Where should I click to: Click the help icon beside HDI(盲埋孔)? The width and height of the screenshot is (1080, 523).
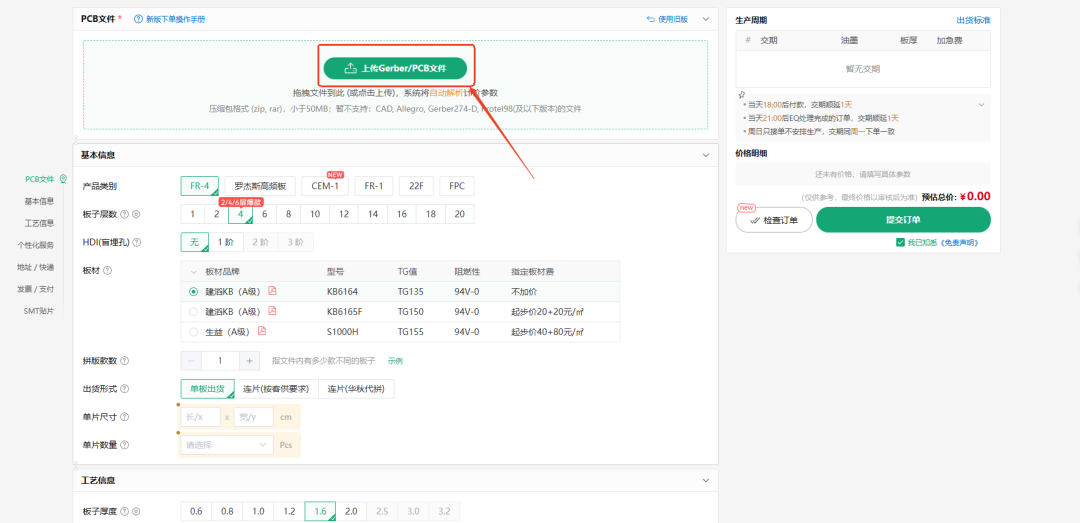click(x=136, y=243)
